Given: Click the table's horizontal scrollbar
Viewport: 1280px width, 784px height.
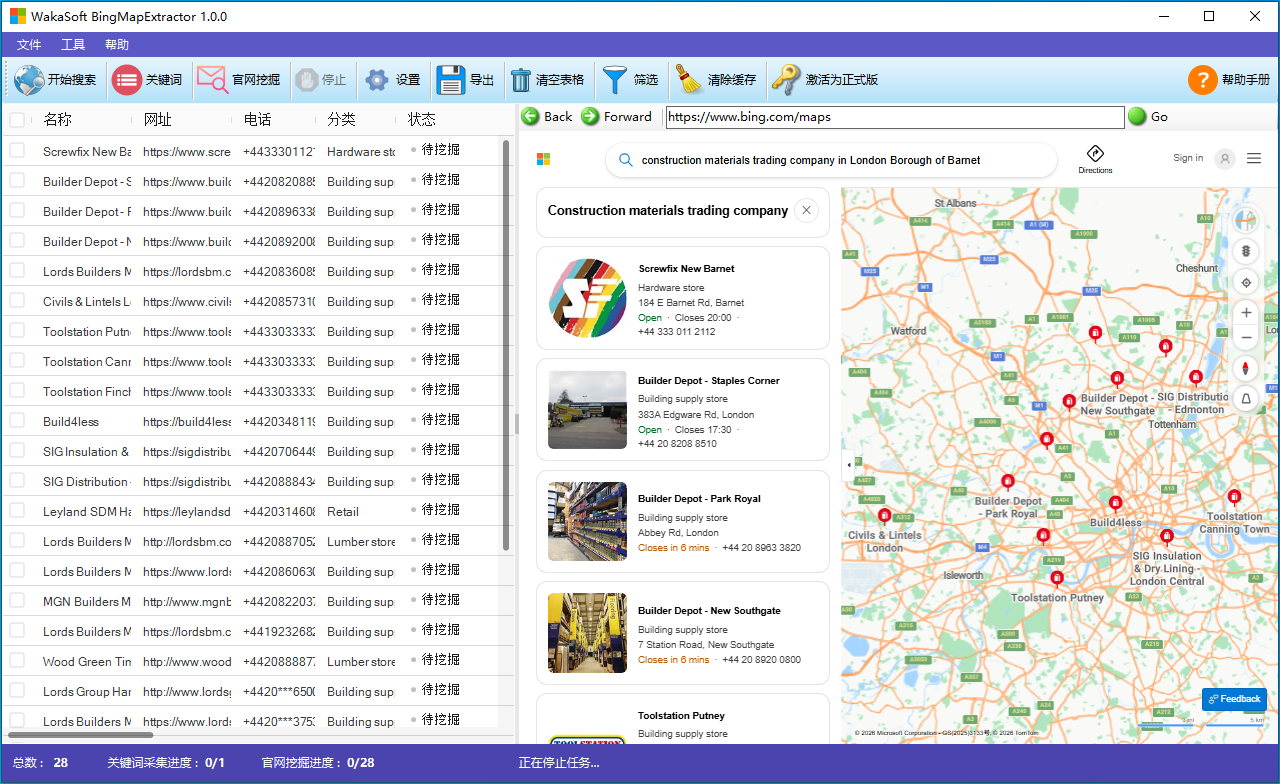Looking at the screenshot, I should [81, 735].
